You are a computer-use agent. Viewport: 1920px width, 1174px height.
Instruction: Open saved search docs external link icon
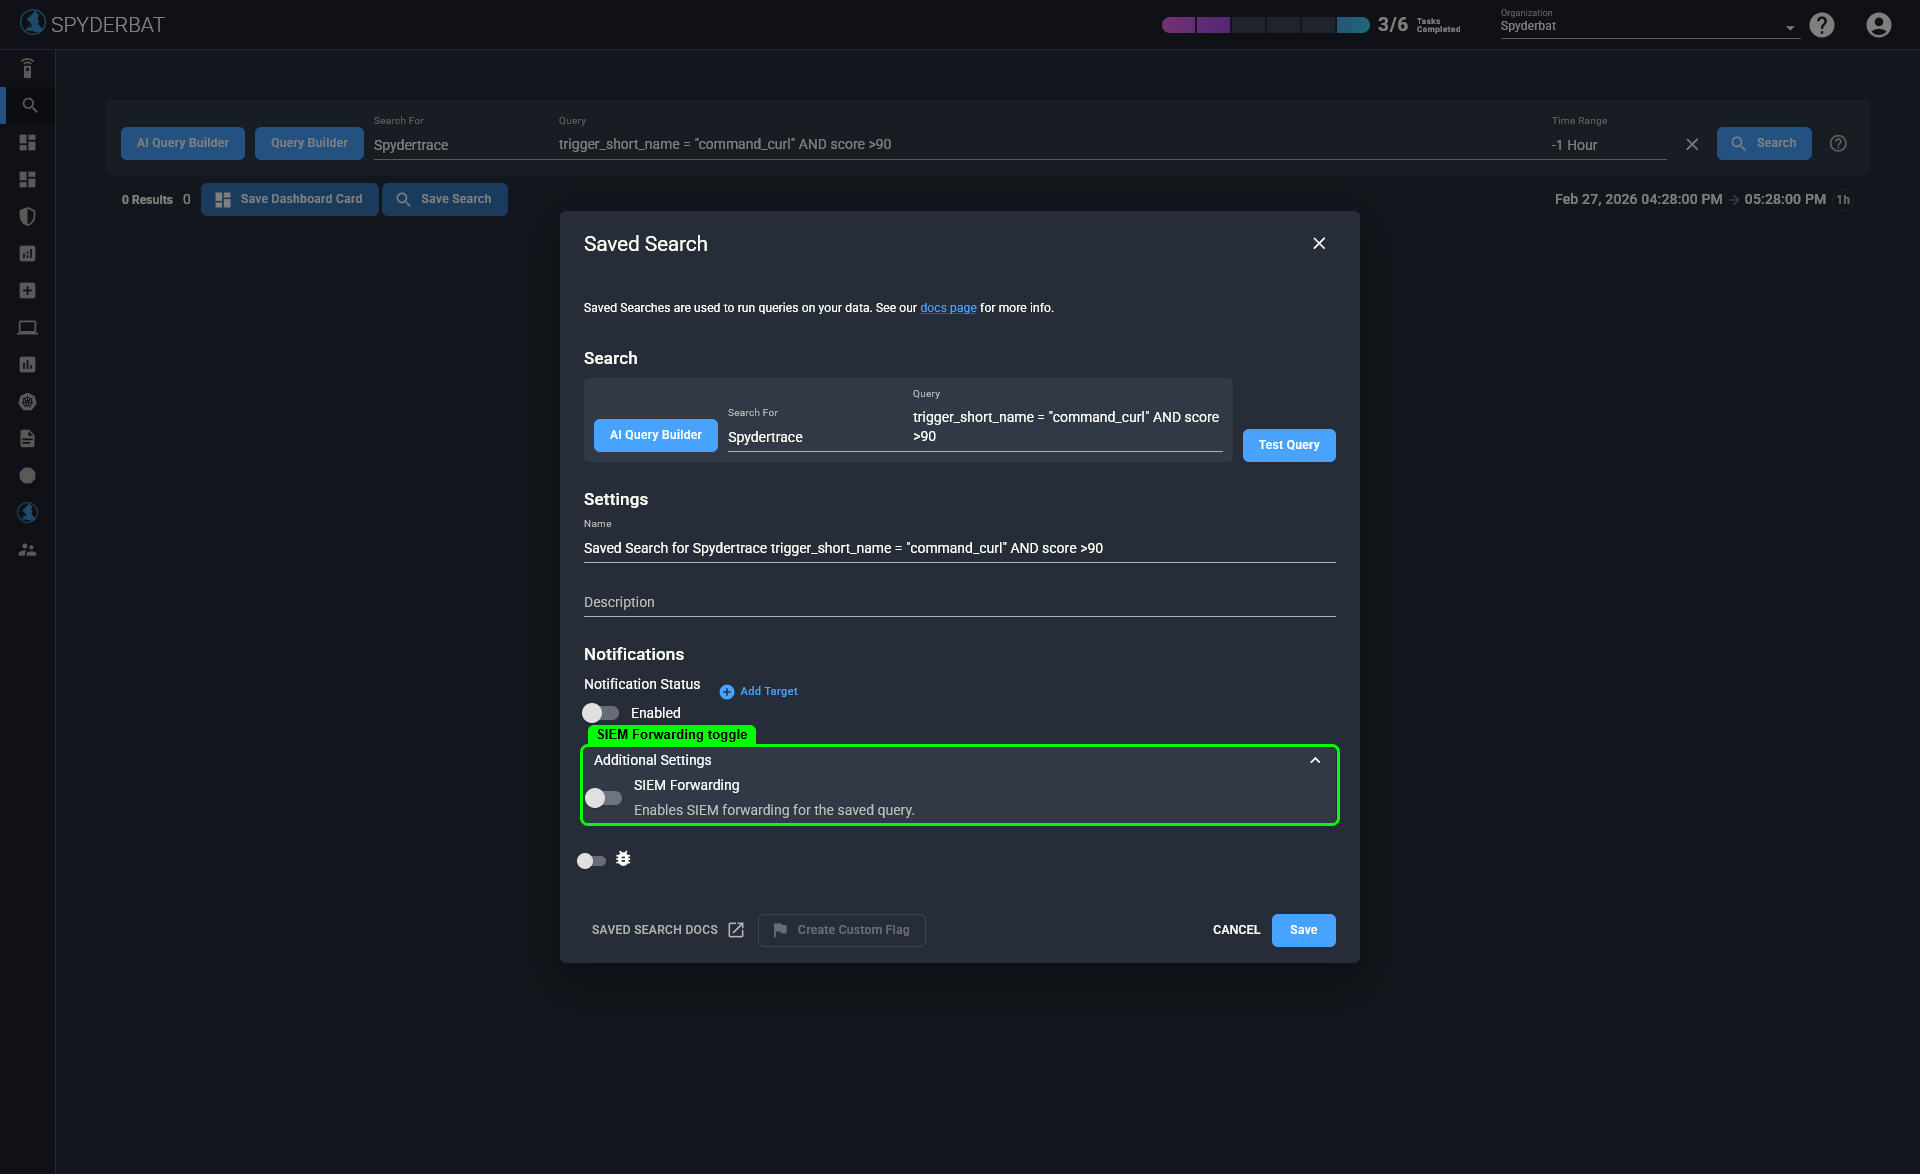click(736, 930)
